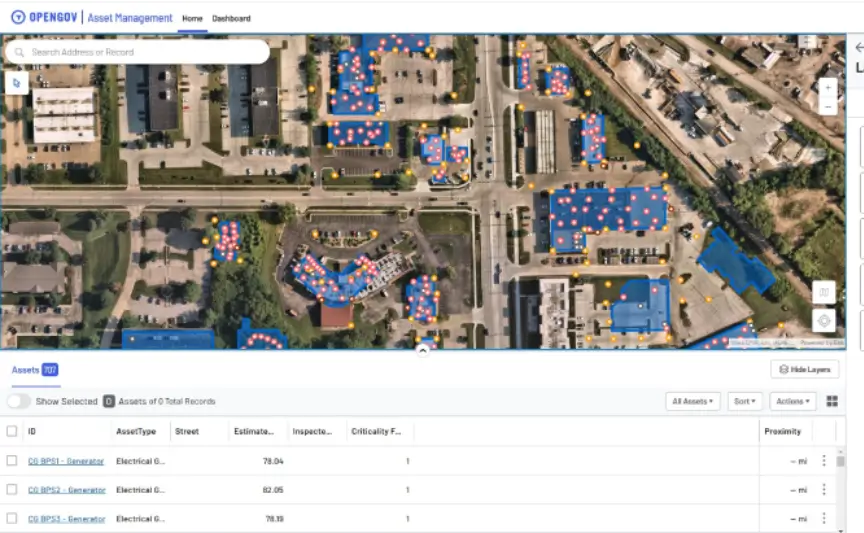Open row menu for CG BPS2 Generator
The image size is (864, 533).
click(x=824, y=489)
